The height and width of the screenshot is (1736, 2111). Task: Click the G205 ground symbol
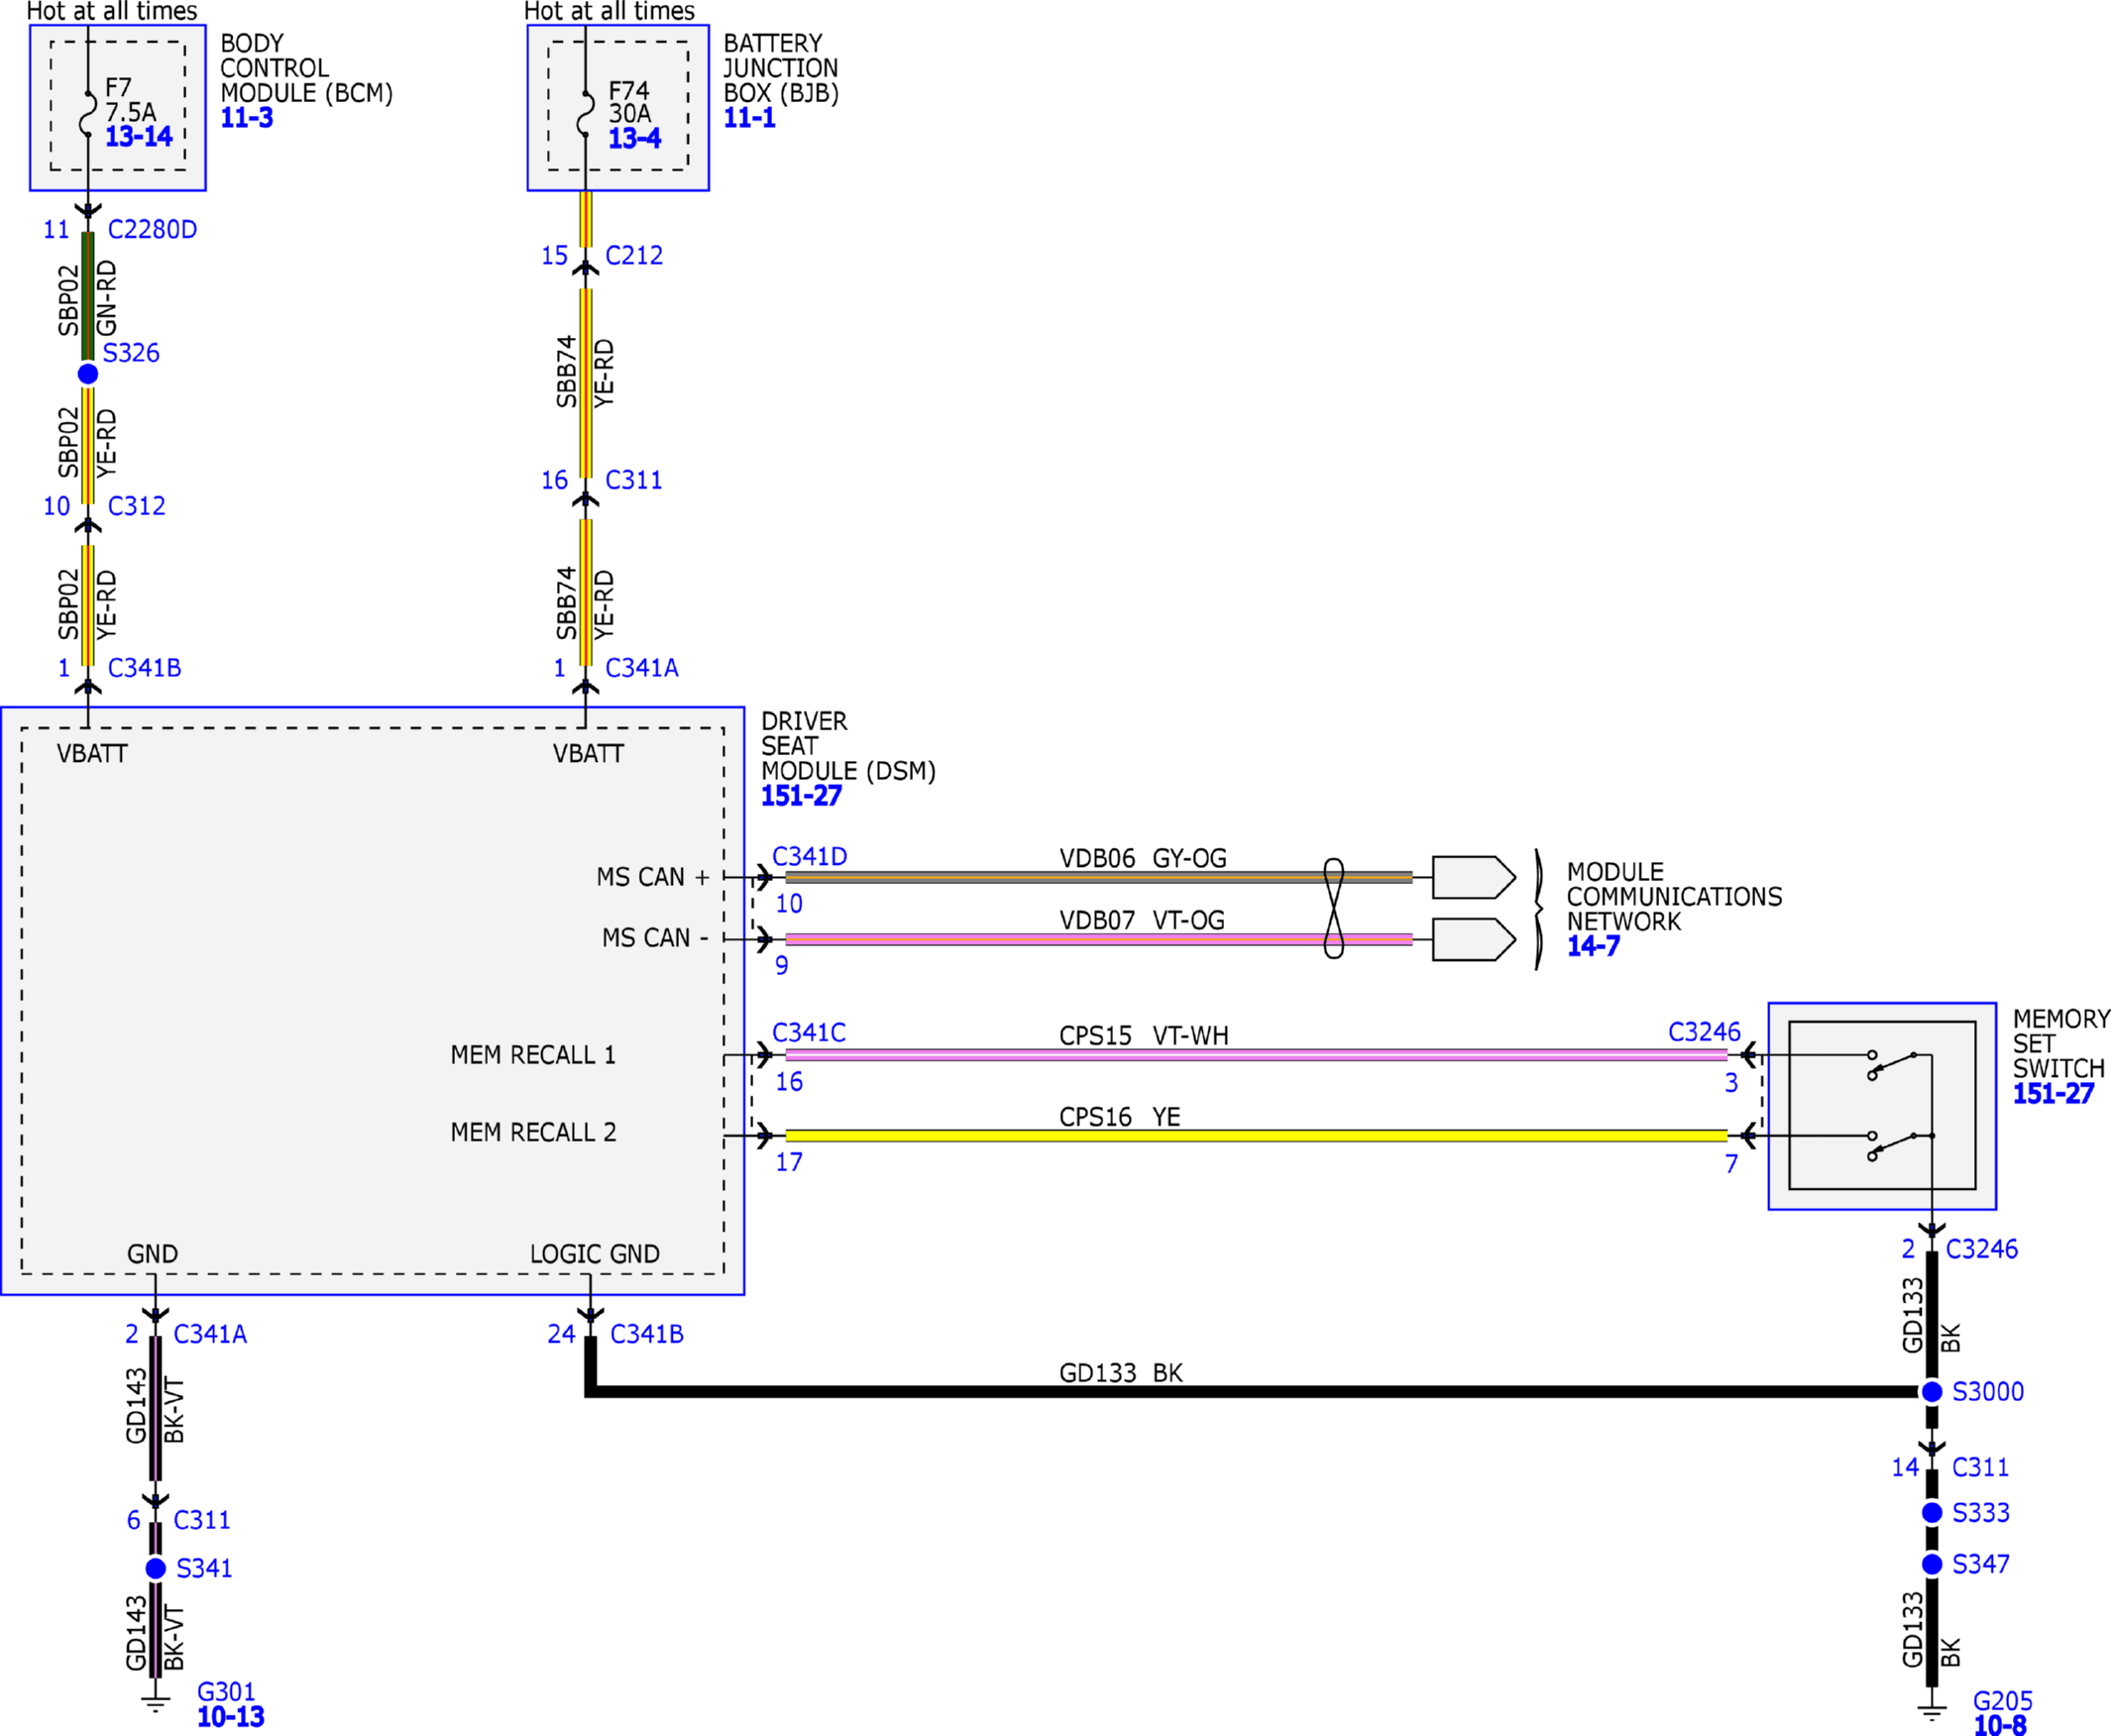coord(1932,1712)
